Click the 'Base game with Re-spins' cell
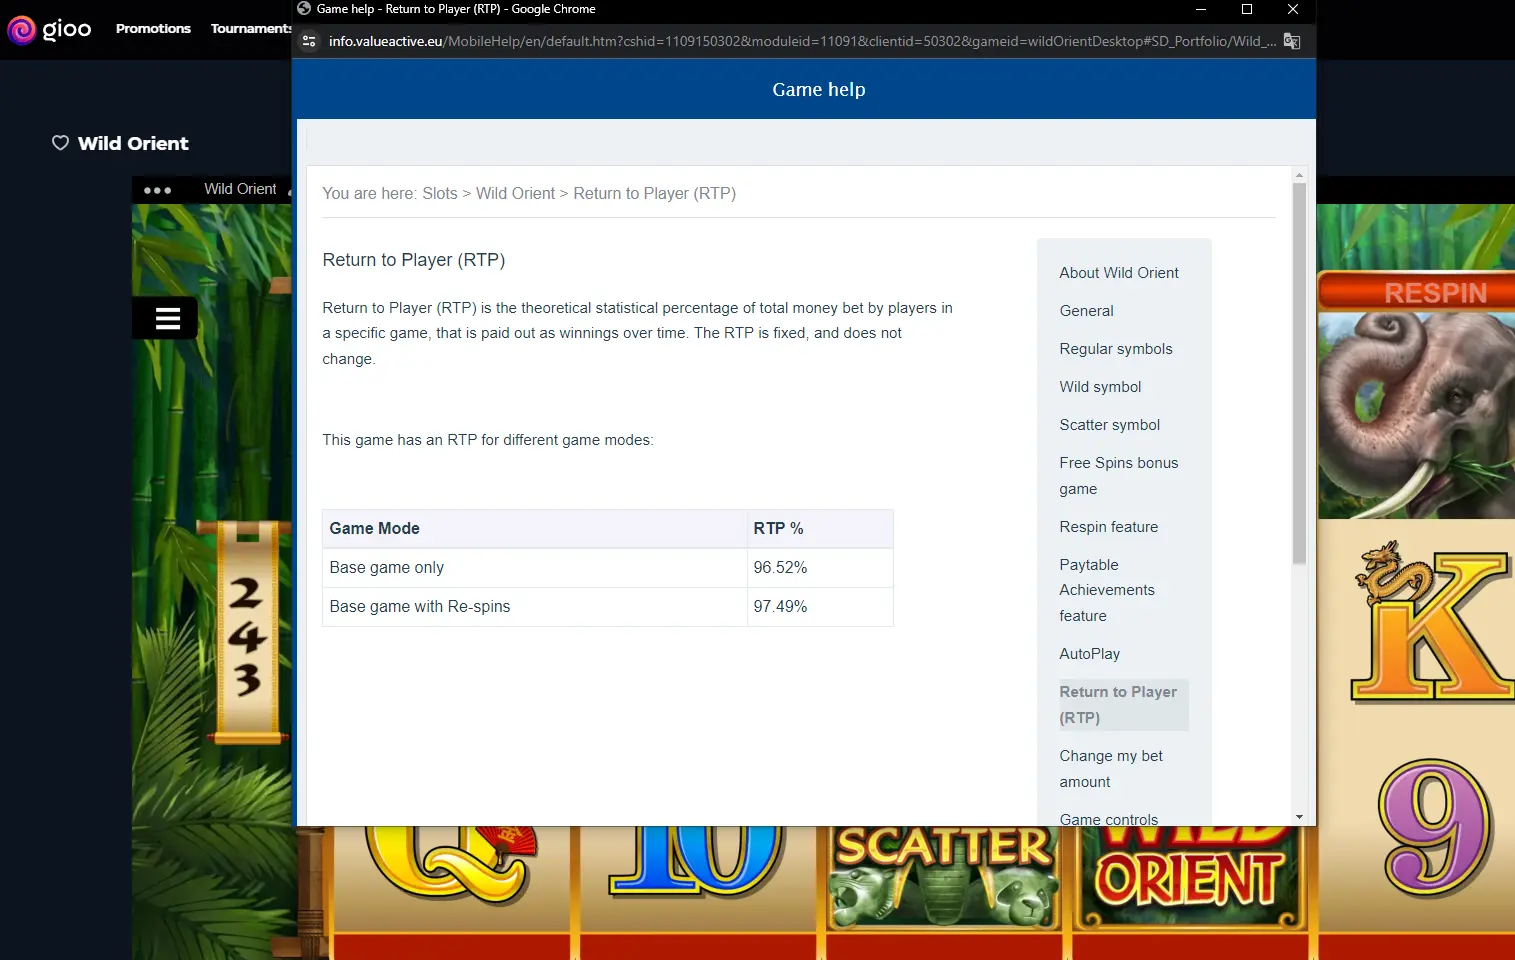 click(x=535, y=607)
